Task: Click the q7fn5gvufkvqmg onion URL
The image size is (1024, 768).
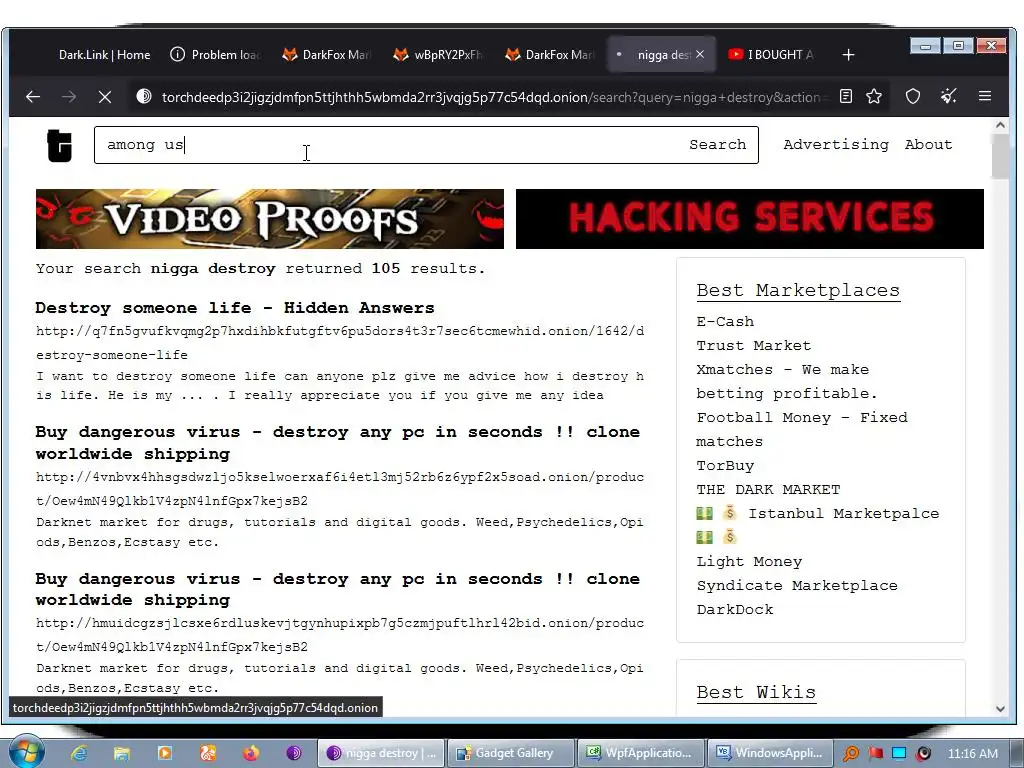Action: point(340,343)
